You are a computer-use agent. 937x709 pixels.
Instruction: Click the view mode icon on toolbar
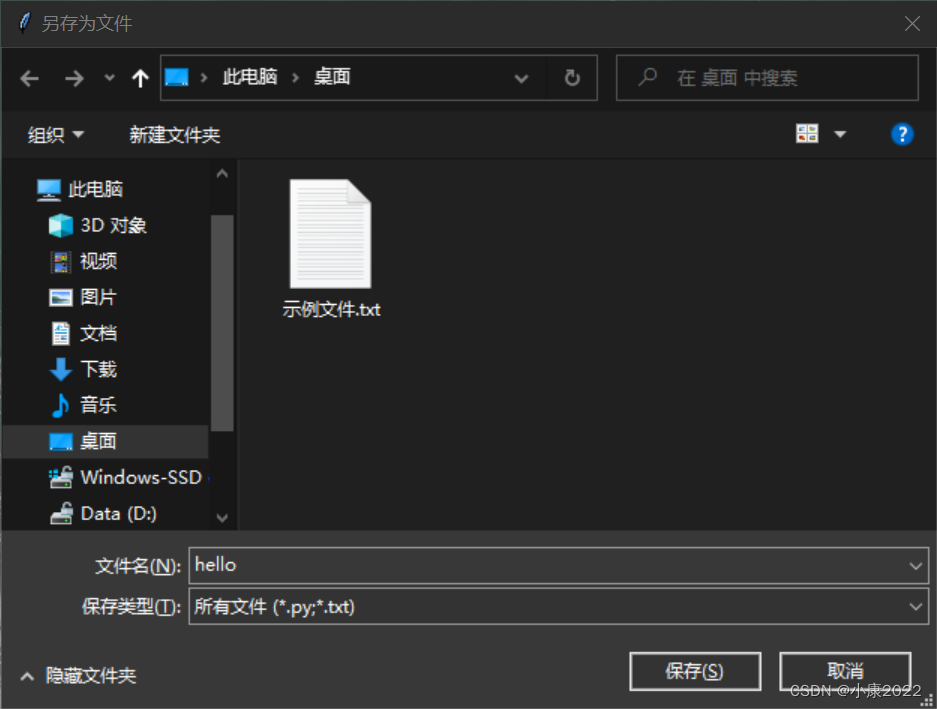click(807, 133)
